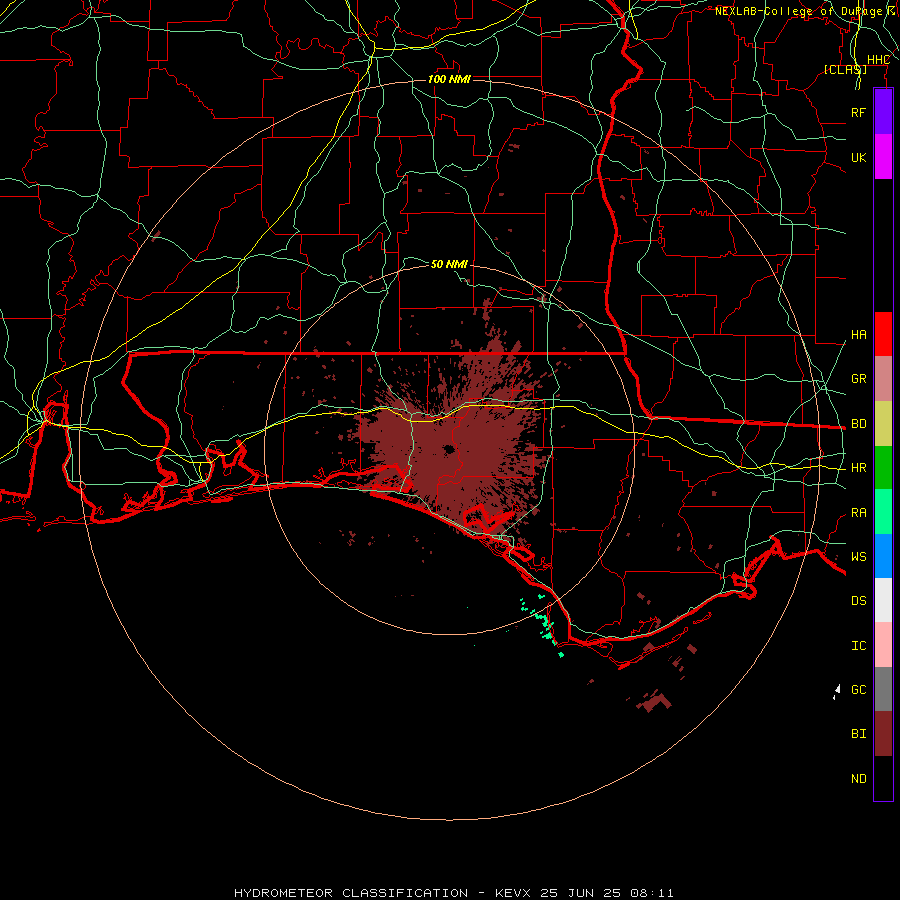
Task: Click the small white marker left of the GC label
Action: (837, 692)
